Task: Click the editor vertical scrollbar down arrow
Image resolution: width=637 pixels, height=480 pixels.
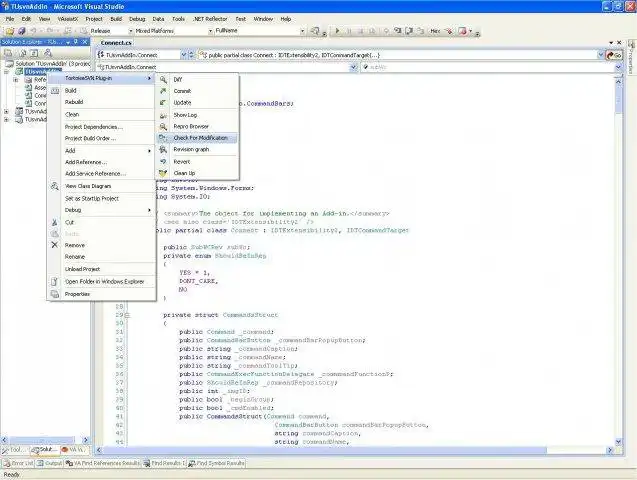Action: (x=618, y=441)
